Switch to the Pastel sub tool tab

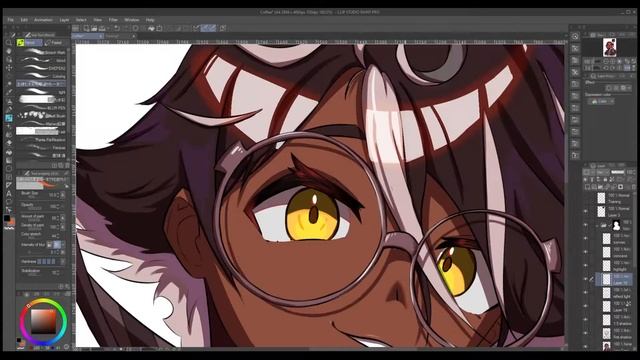(54, 42)
